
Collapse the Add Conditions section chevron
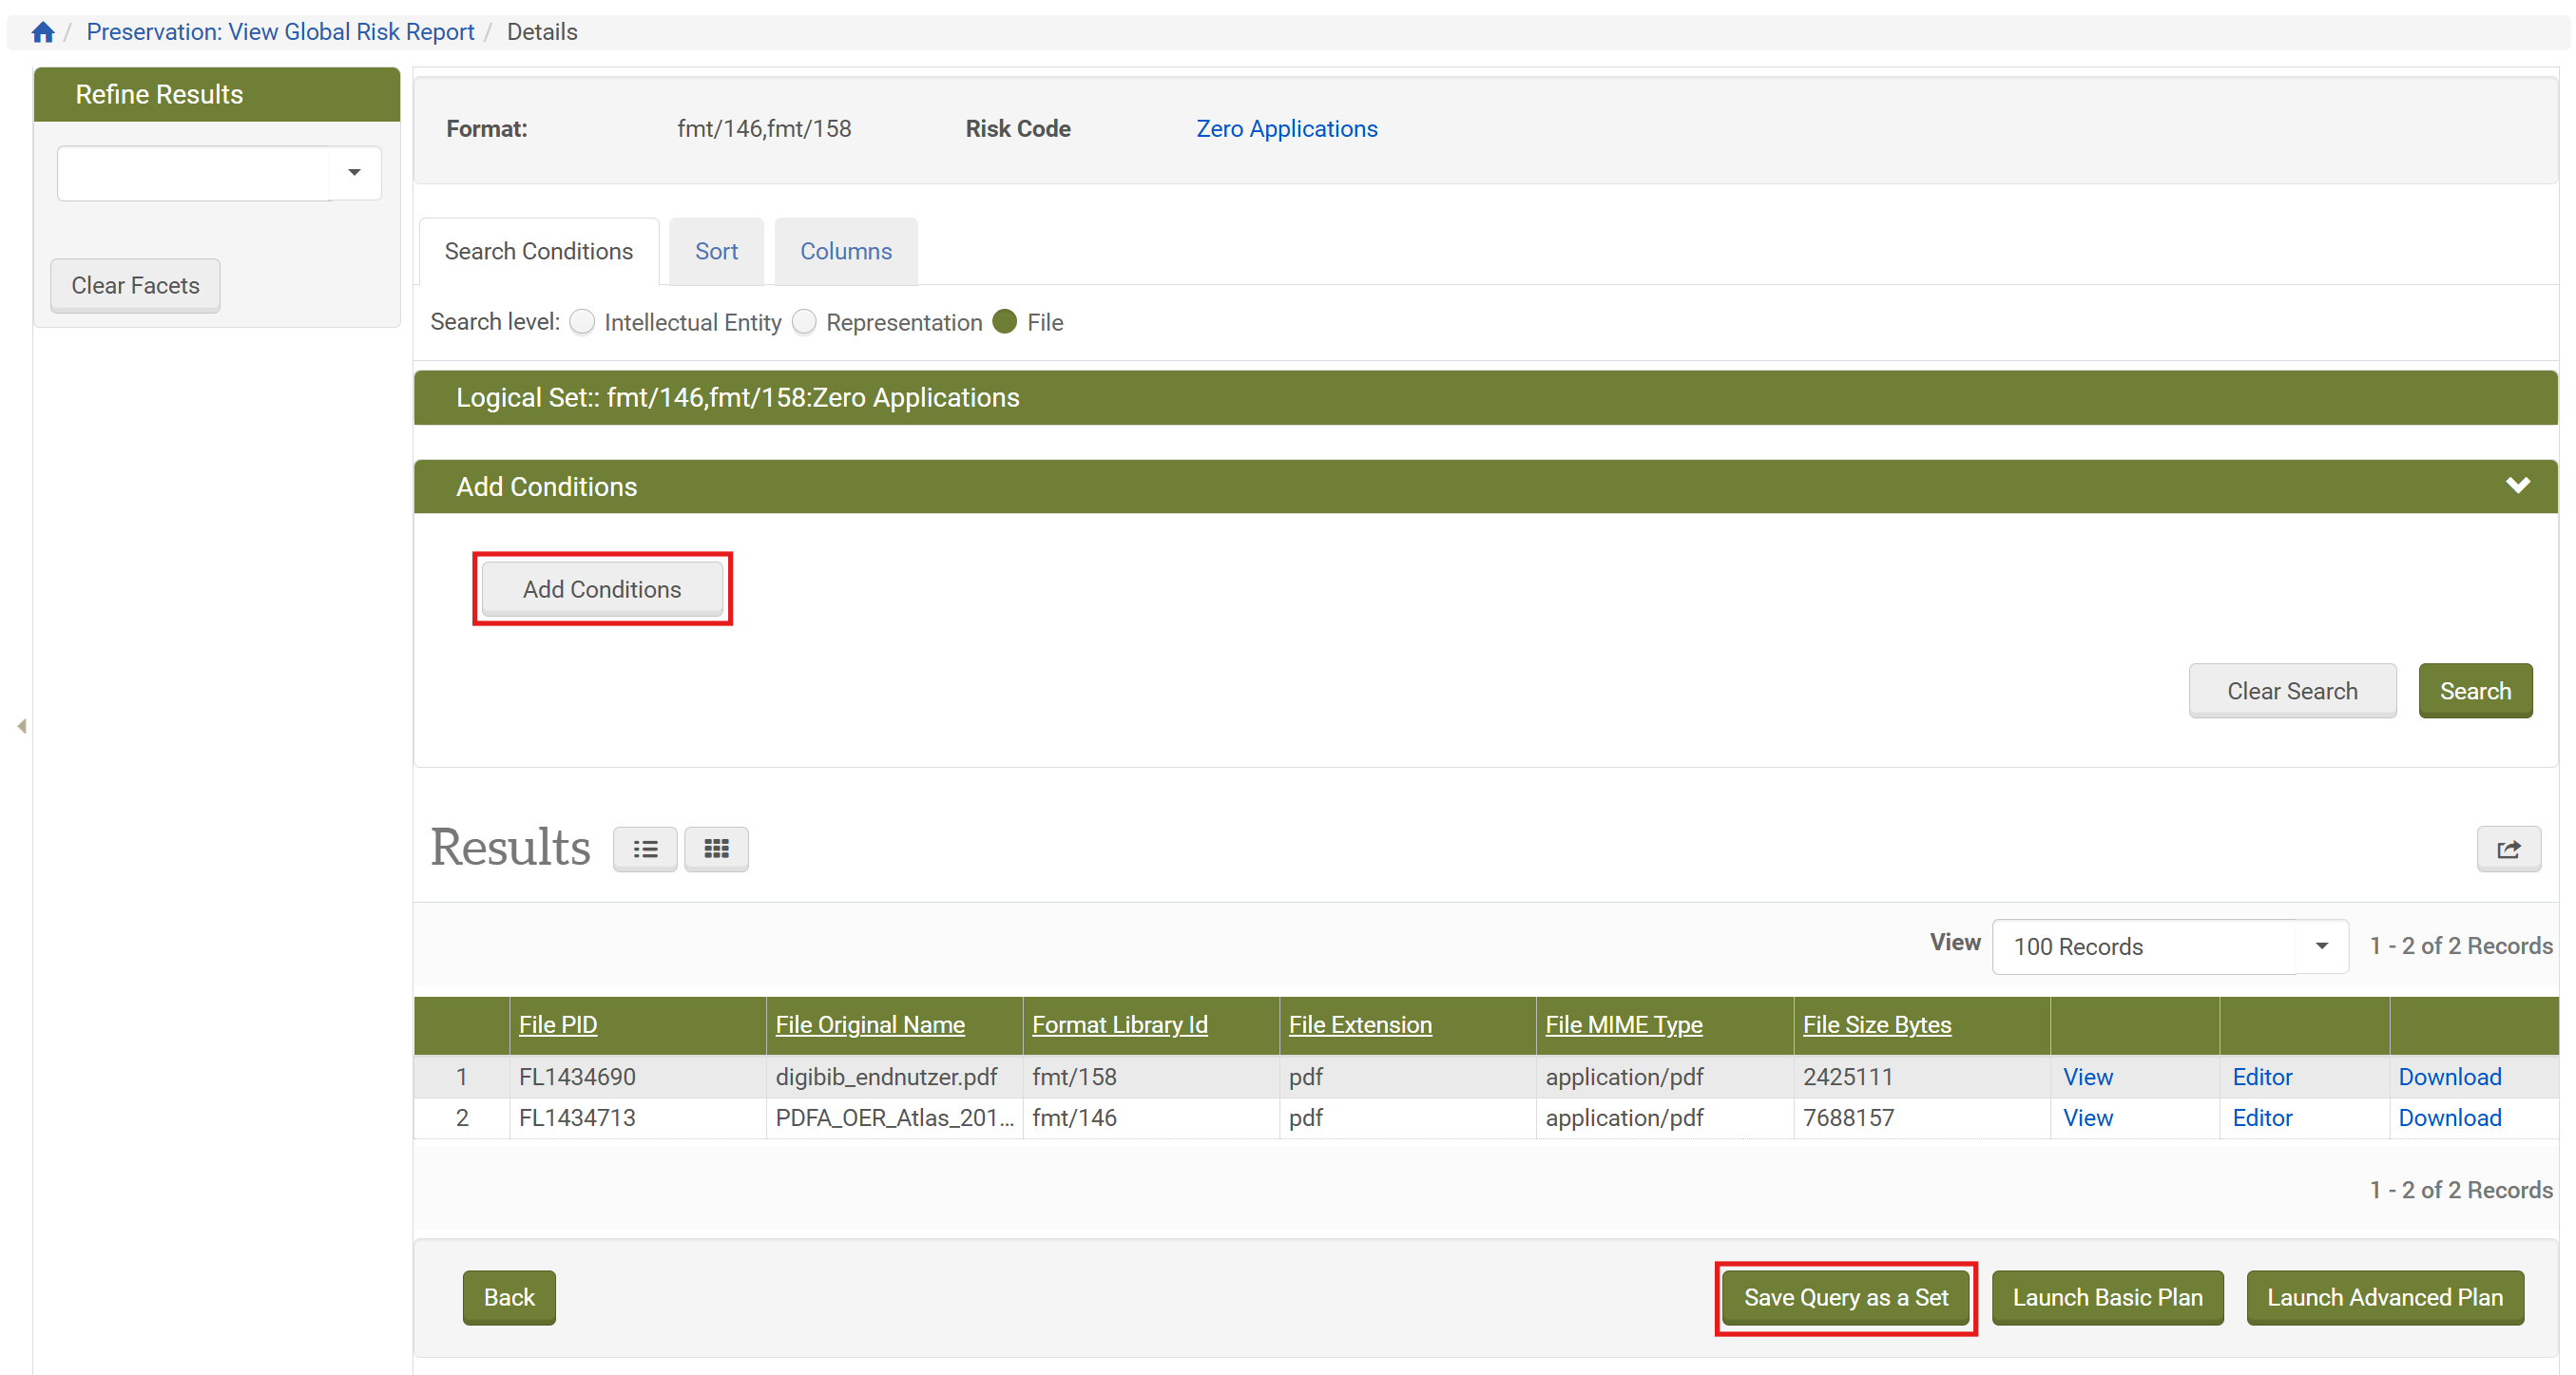click(2517, 486)
